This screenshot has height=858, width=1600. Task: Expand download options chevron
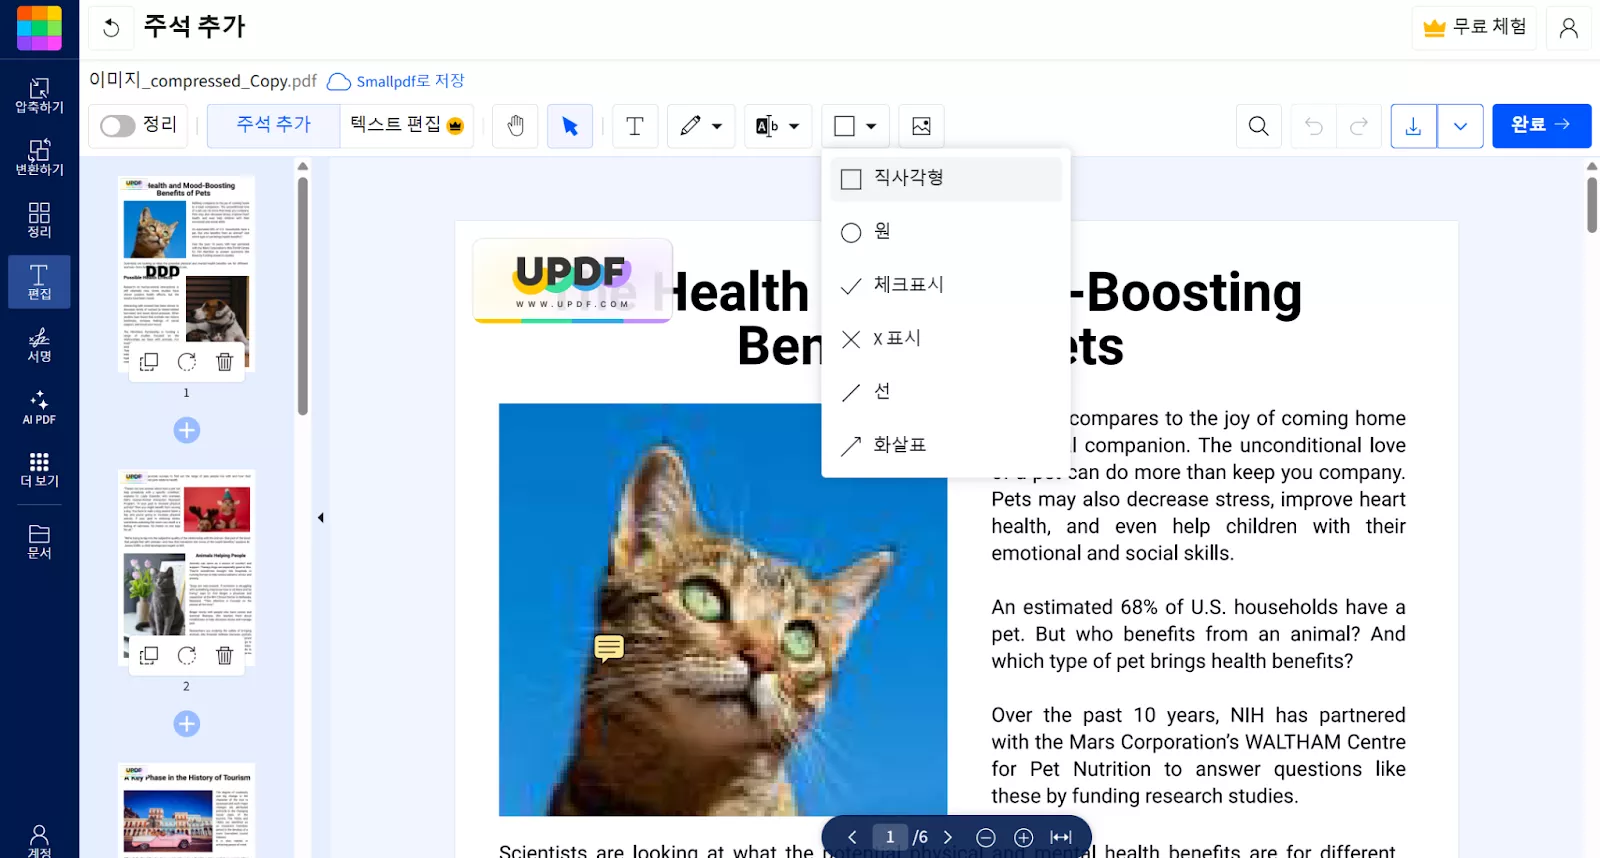coord(1460,126)
